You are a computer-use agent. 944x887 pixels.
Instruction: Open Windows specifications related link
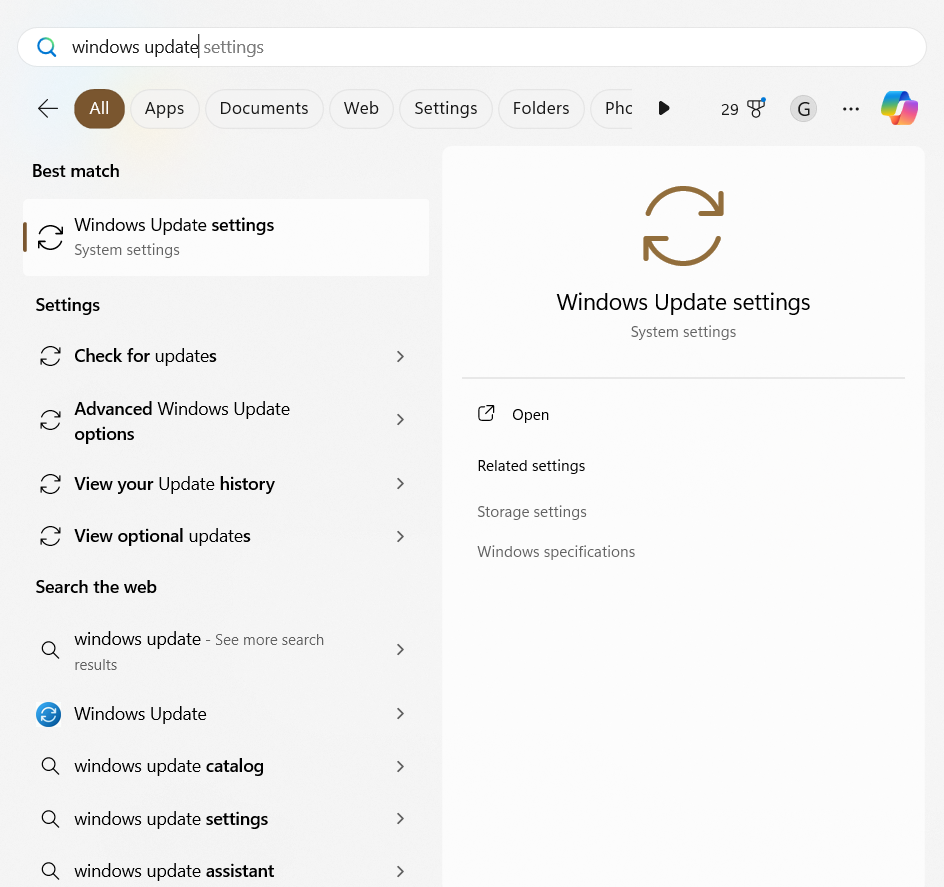(x=556, y=552)
